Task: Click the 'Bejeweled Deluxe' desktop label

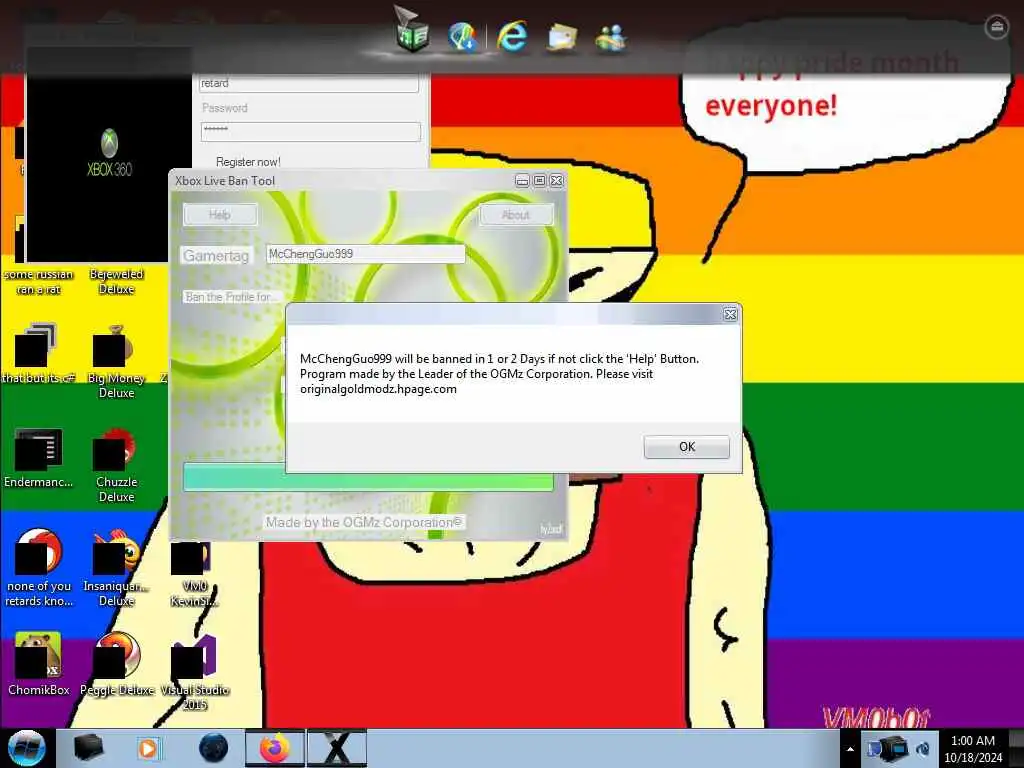Action: [x=116, y=281]
